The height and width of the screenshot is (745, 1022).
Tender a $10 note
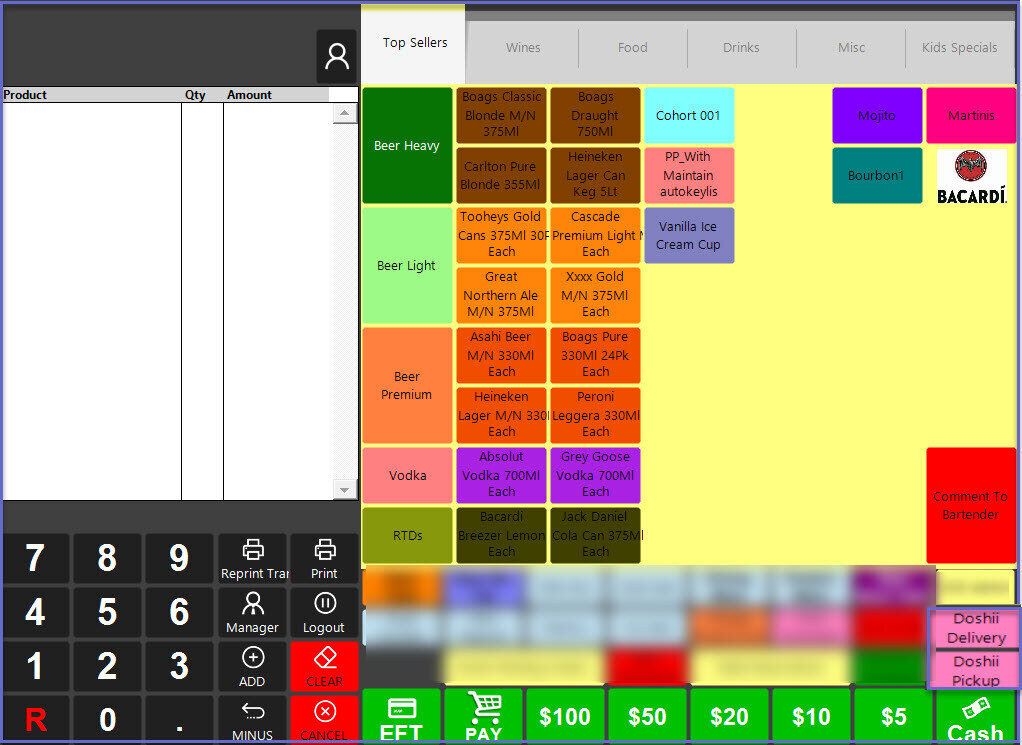pyautogui.click(x=811, y=716)
